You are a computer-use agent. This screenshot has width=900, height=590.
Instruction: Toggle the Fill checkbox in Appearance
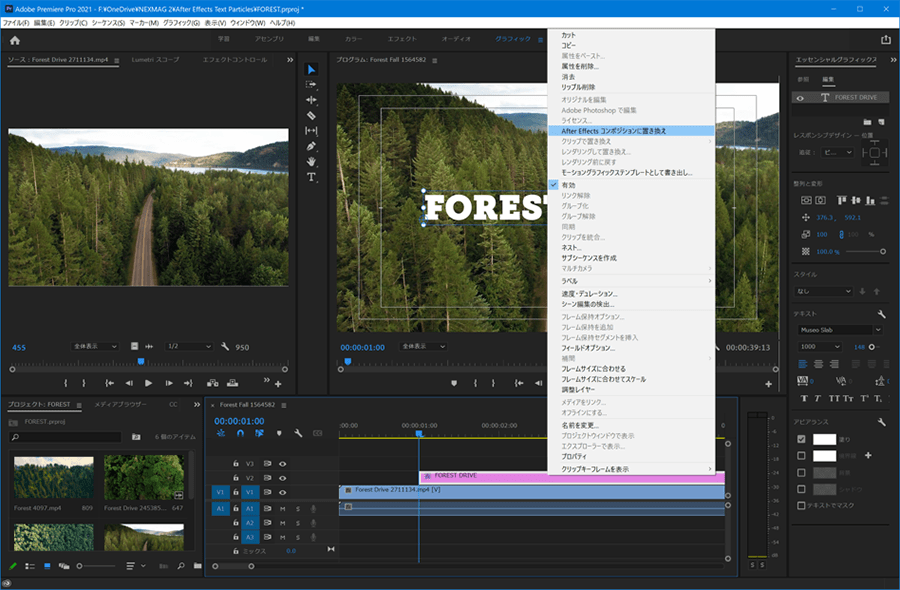(x=801, y=439)
